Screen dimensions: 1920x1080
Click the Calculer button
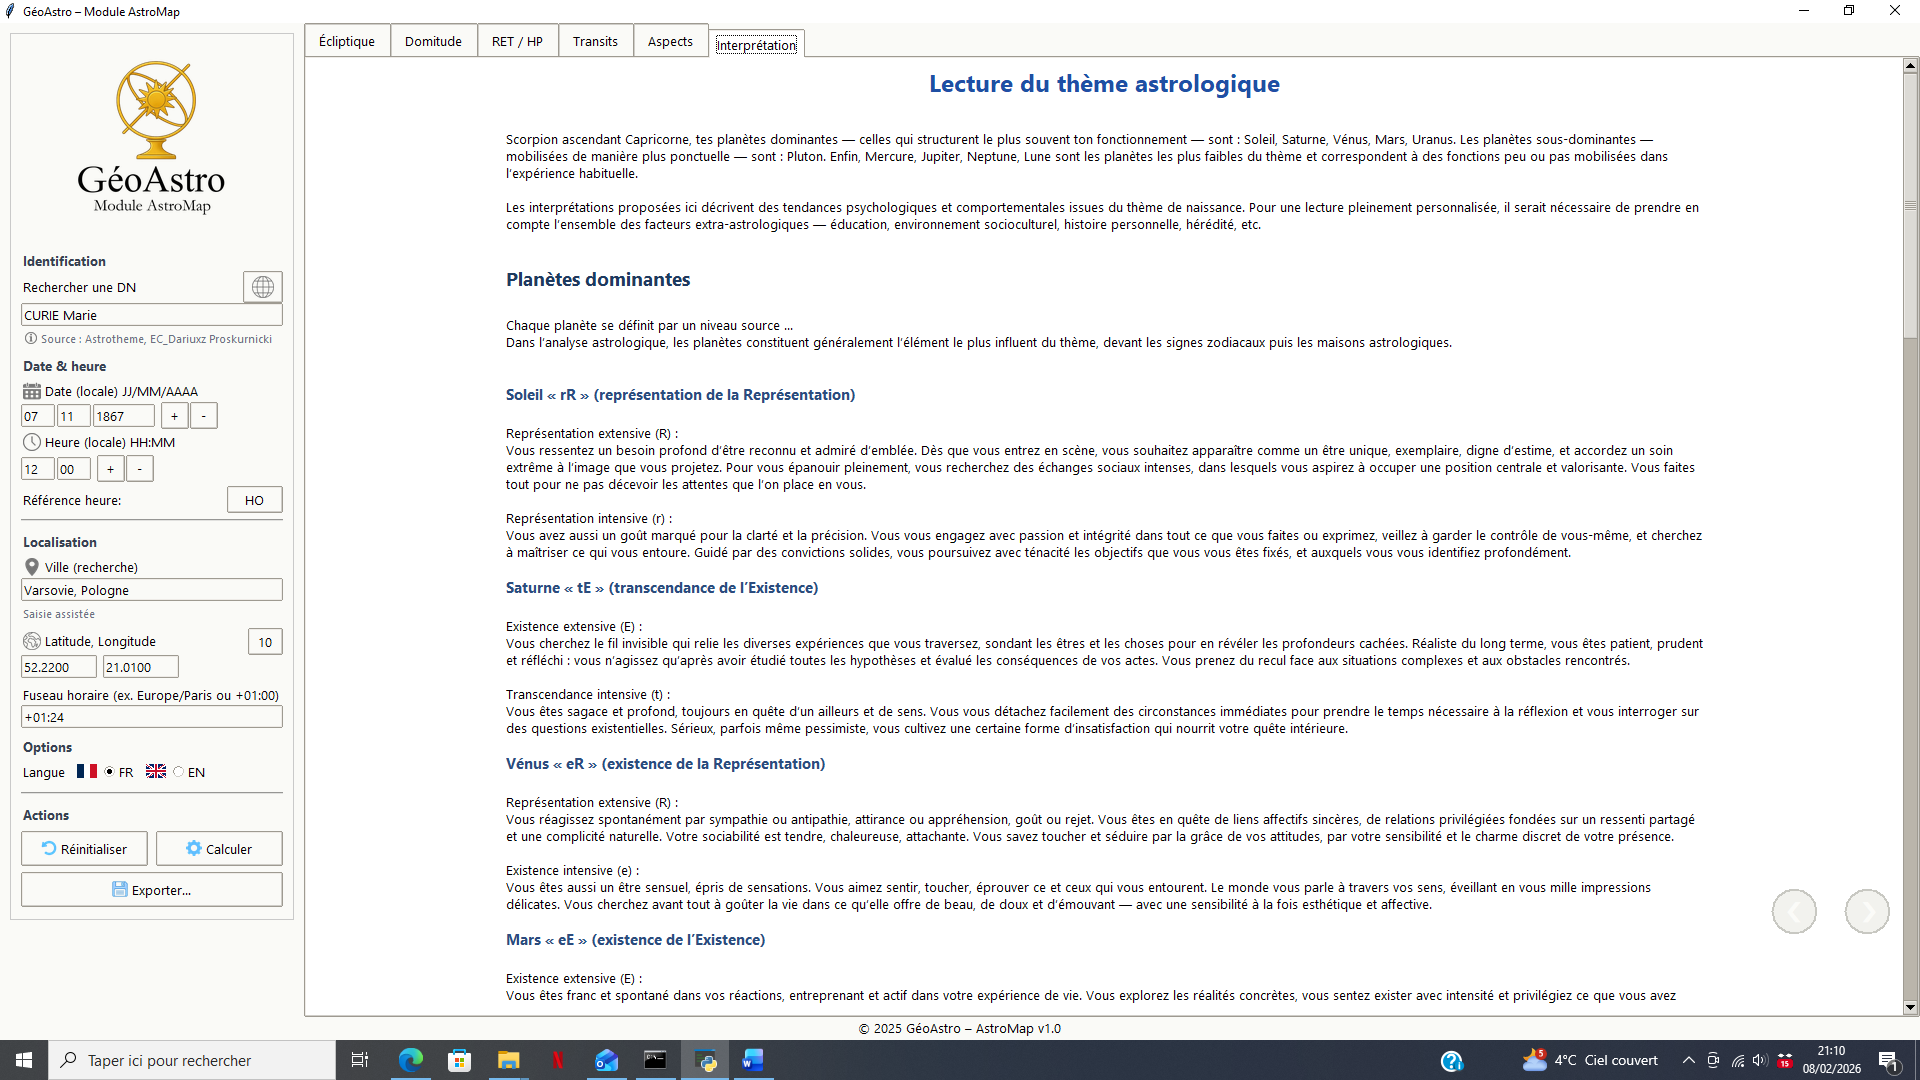tap(219, 849)
